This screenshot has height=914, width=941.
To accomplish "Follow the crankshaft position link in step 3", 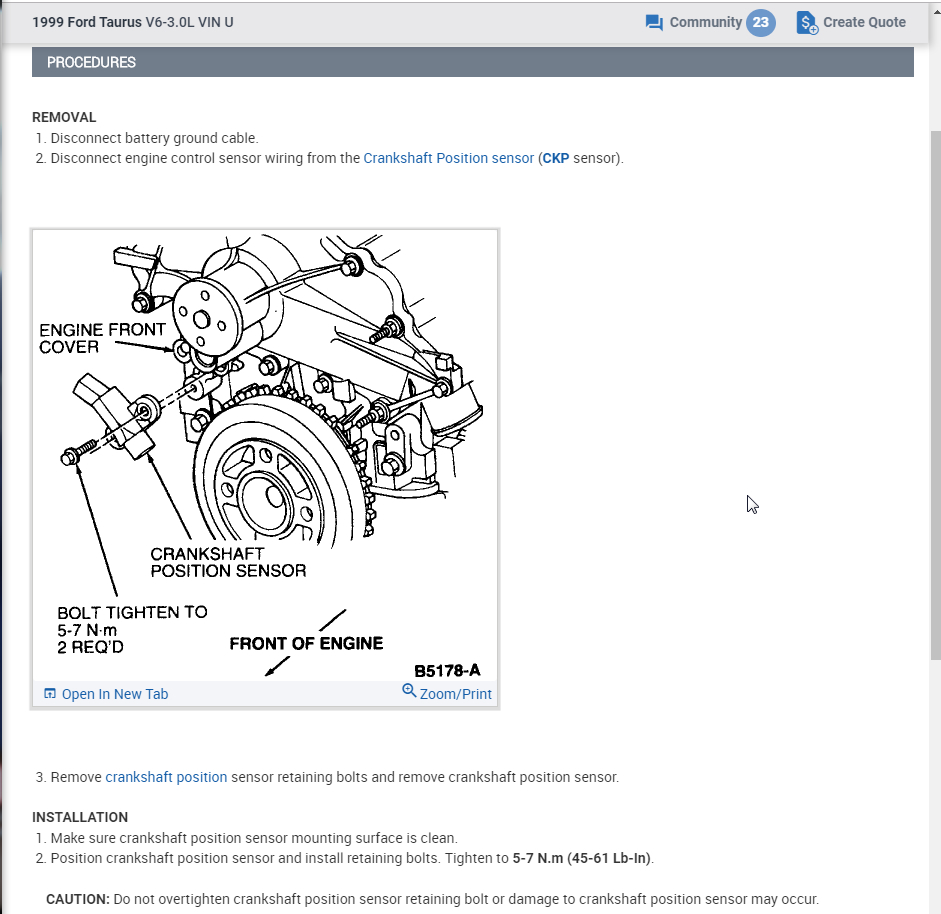I will click(166, 777).
